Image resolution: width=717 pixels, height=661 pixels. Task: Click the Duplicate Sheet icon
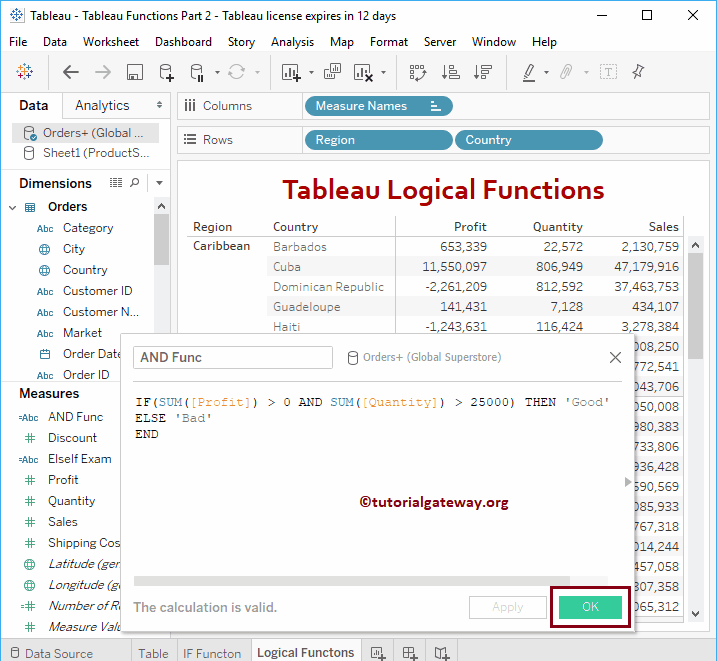tap(332, 72)
